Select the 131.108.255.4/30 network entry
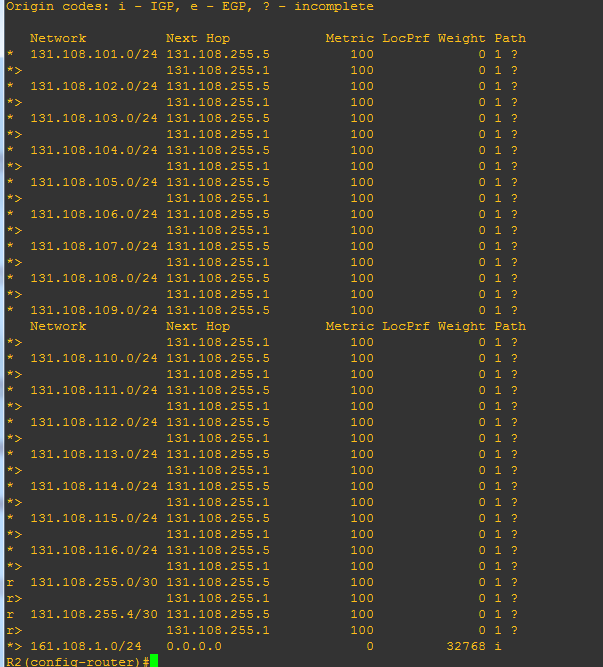This screenshot has height=667, width=603. (94, 614)
